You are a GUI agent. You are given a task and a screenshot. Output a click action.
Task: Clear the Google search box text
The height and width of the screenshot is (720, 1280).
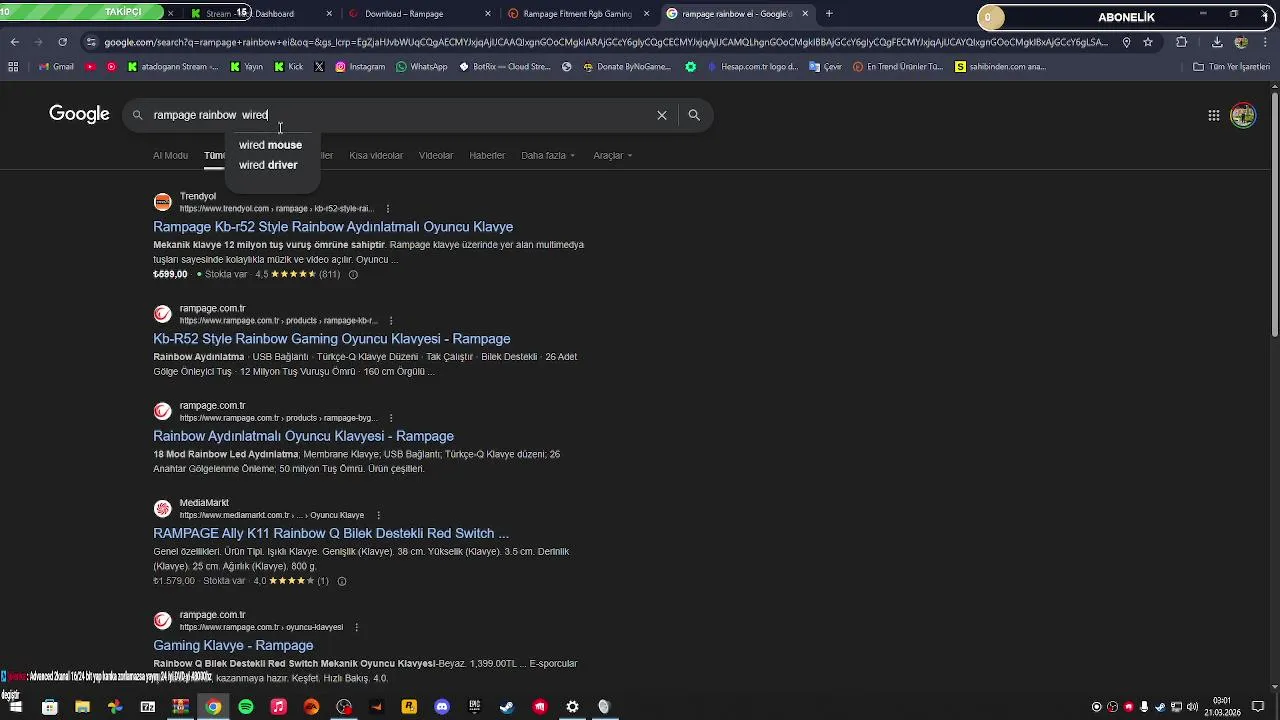pyautogui.click(x=662, y=115)
